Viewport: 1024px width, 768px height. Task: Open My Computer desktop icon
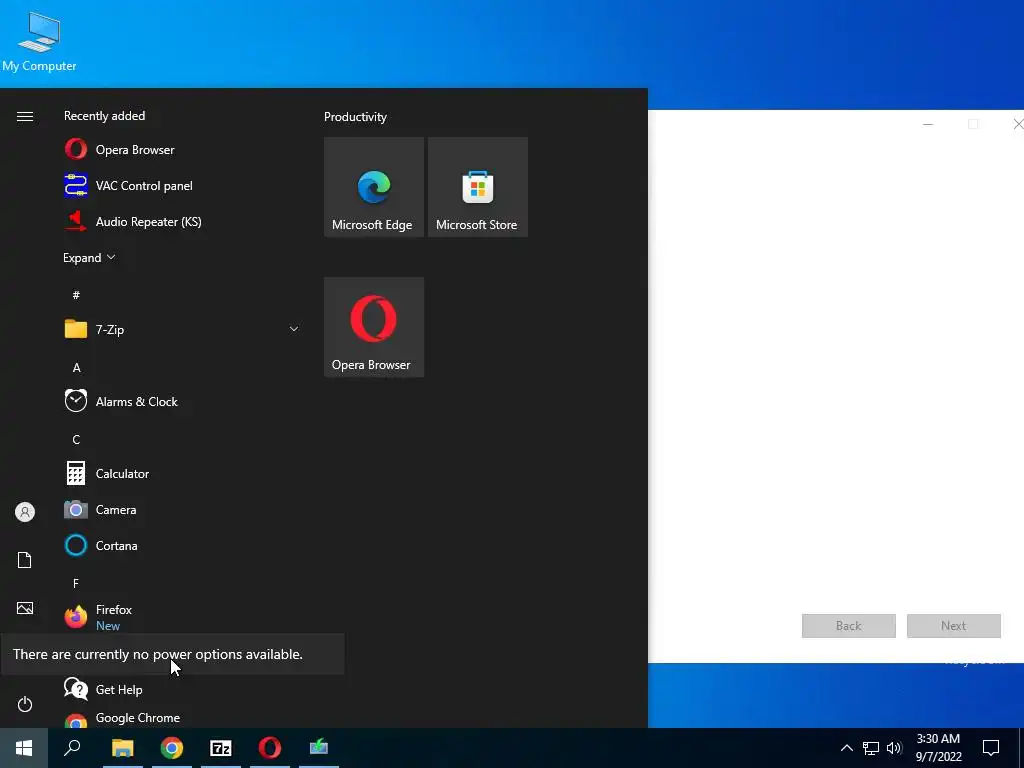tap(39, 43)
